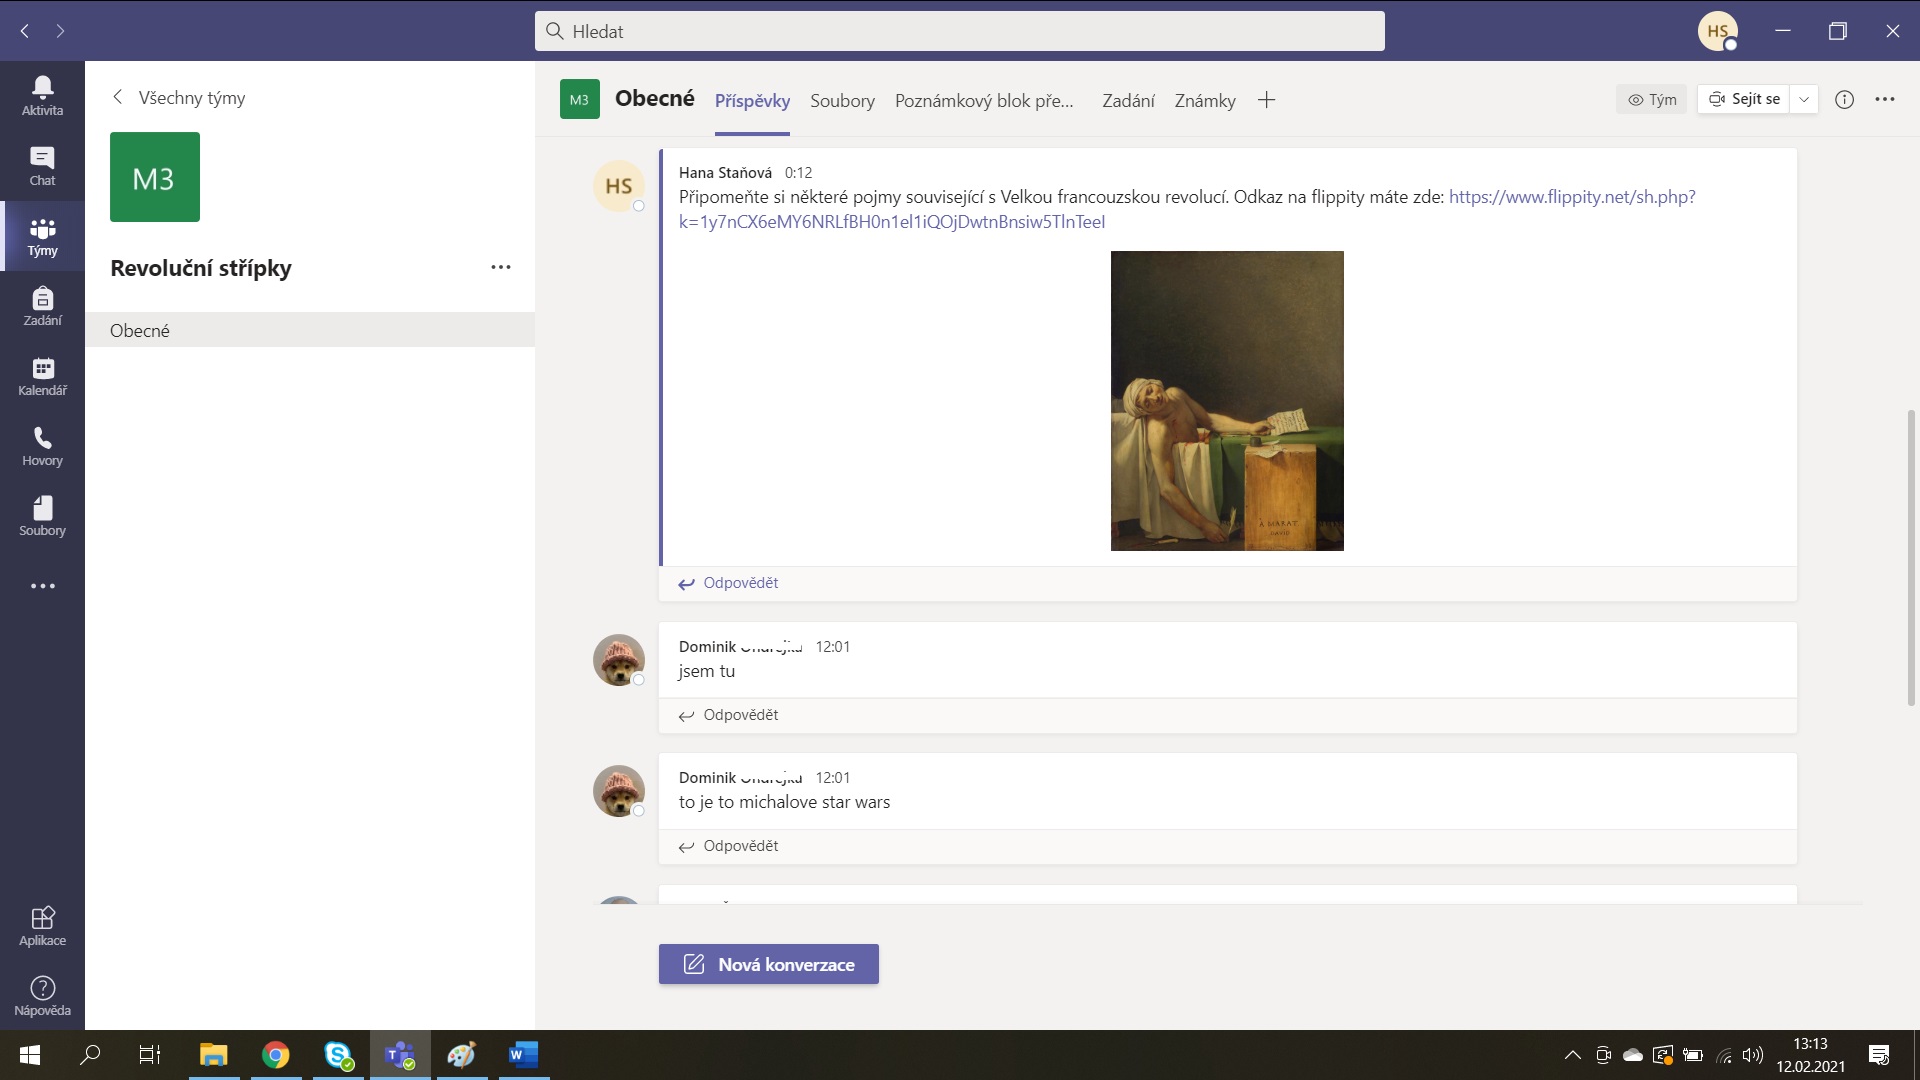Click the Sejít se meeting button
1920x1080 pixels.
click(1744, 99)
